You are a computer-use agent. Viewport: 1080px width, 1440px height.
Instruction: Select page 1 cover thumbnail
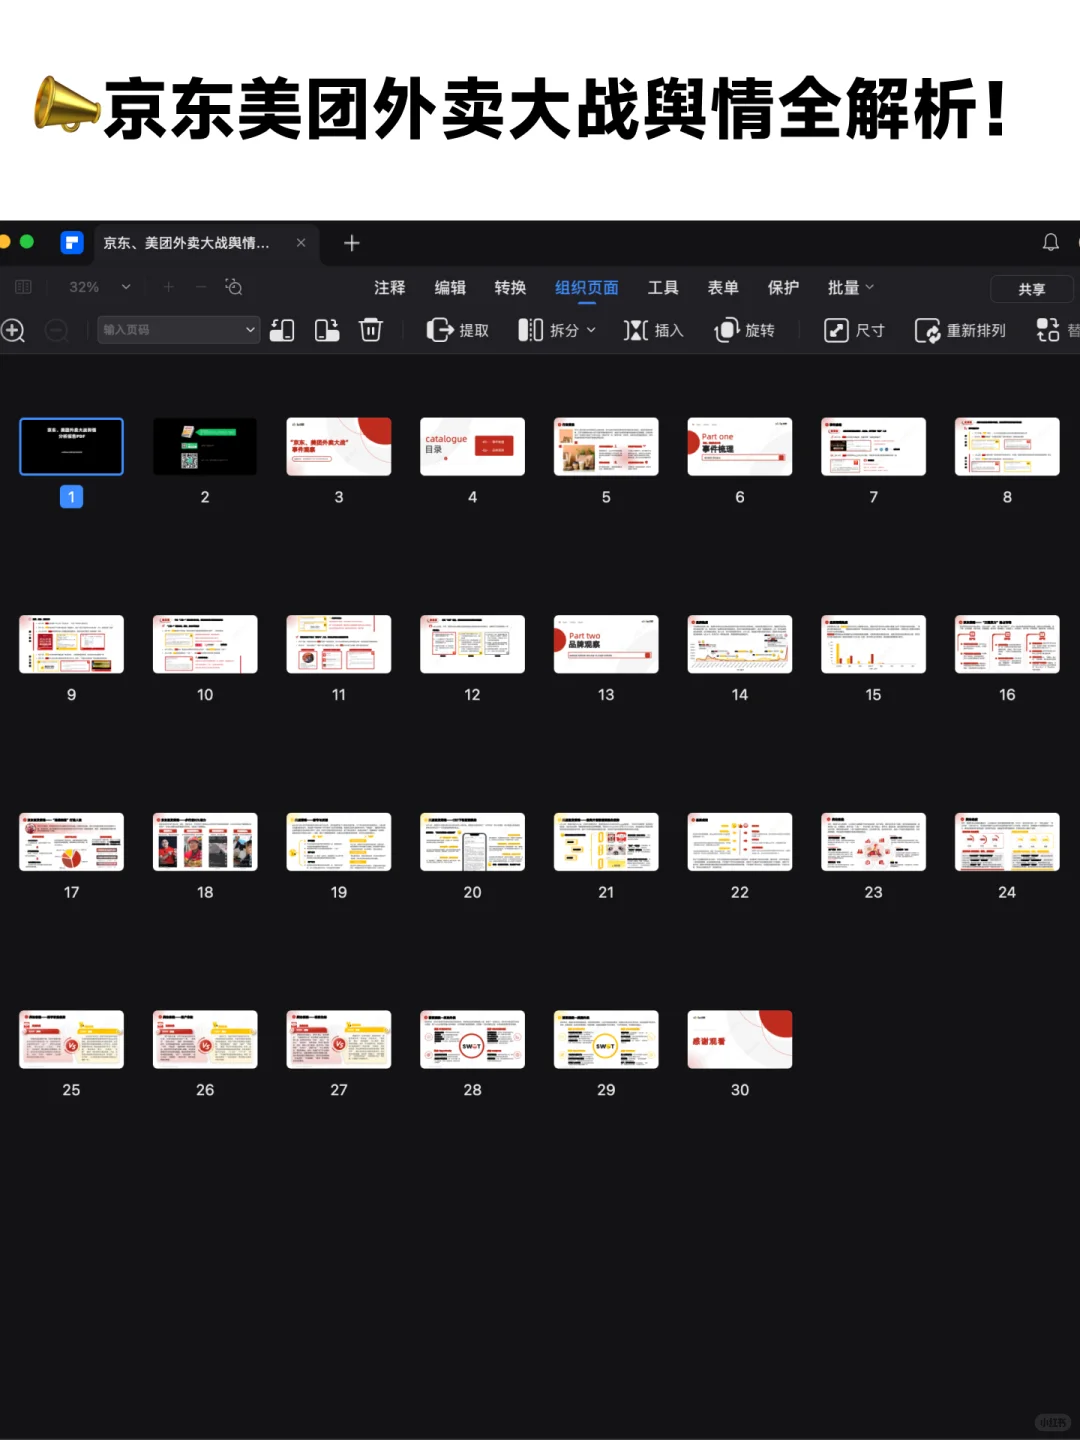click(x=72, y=446)
